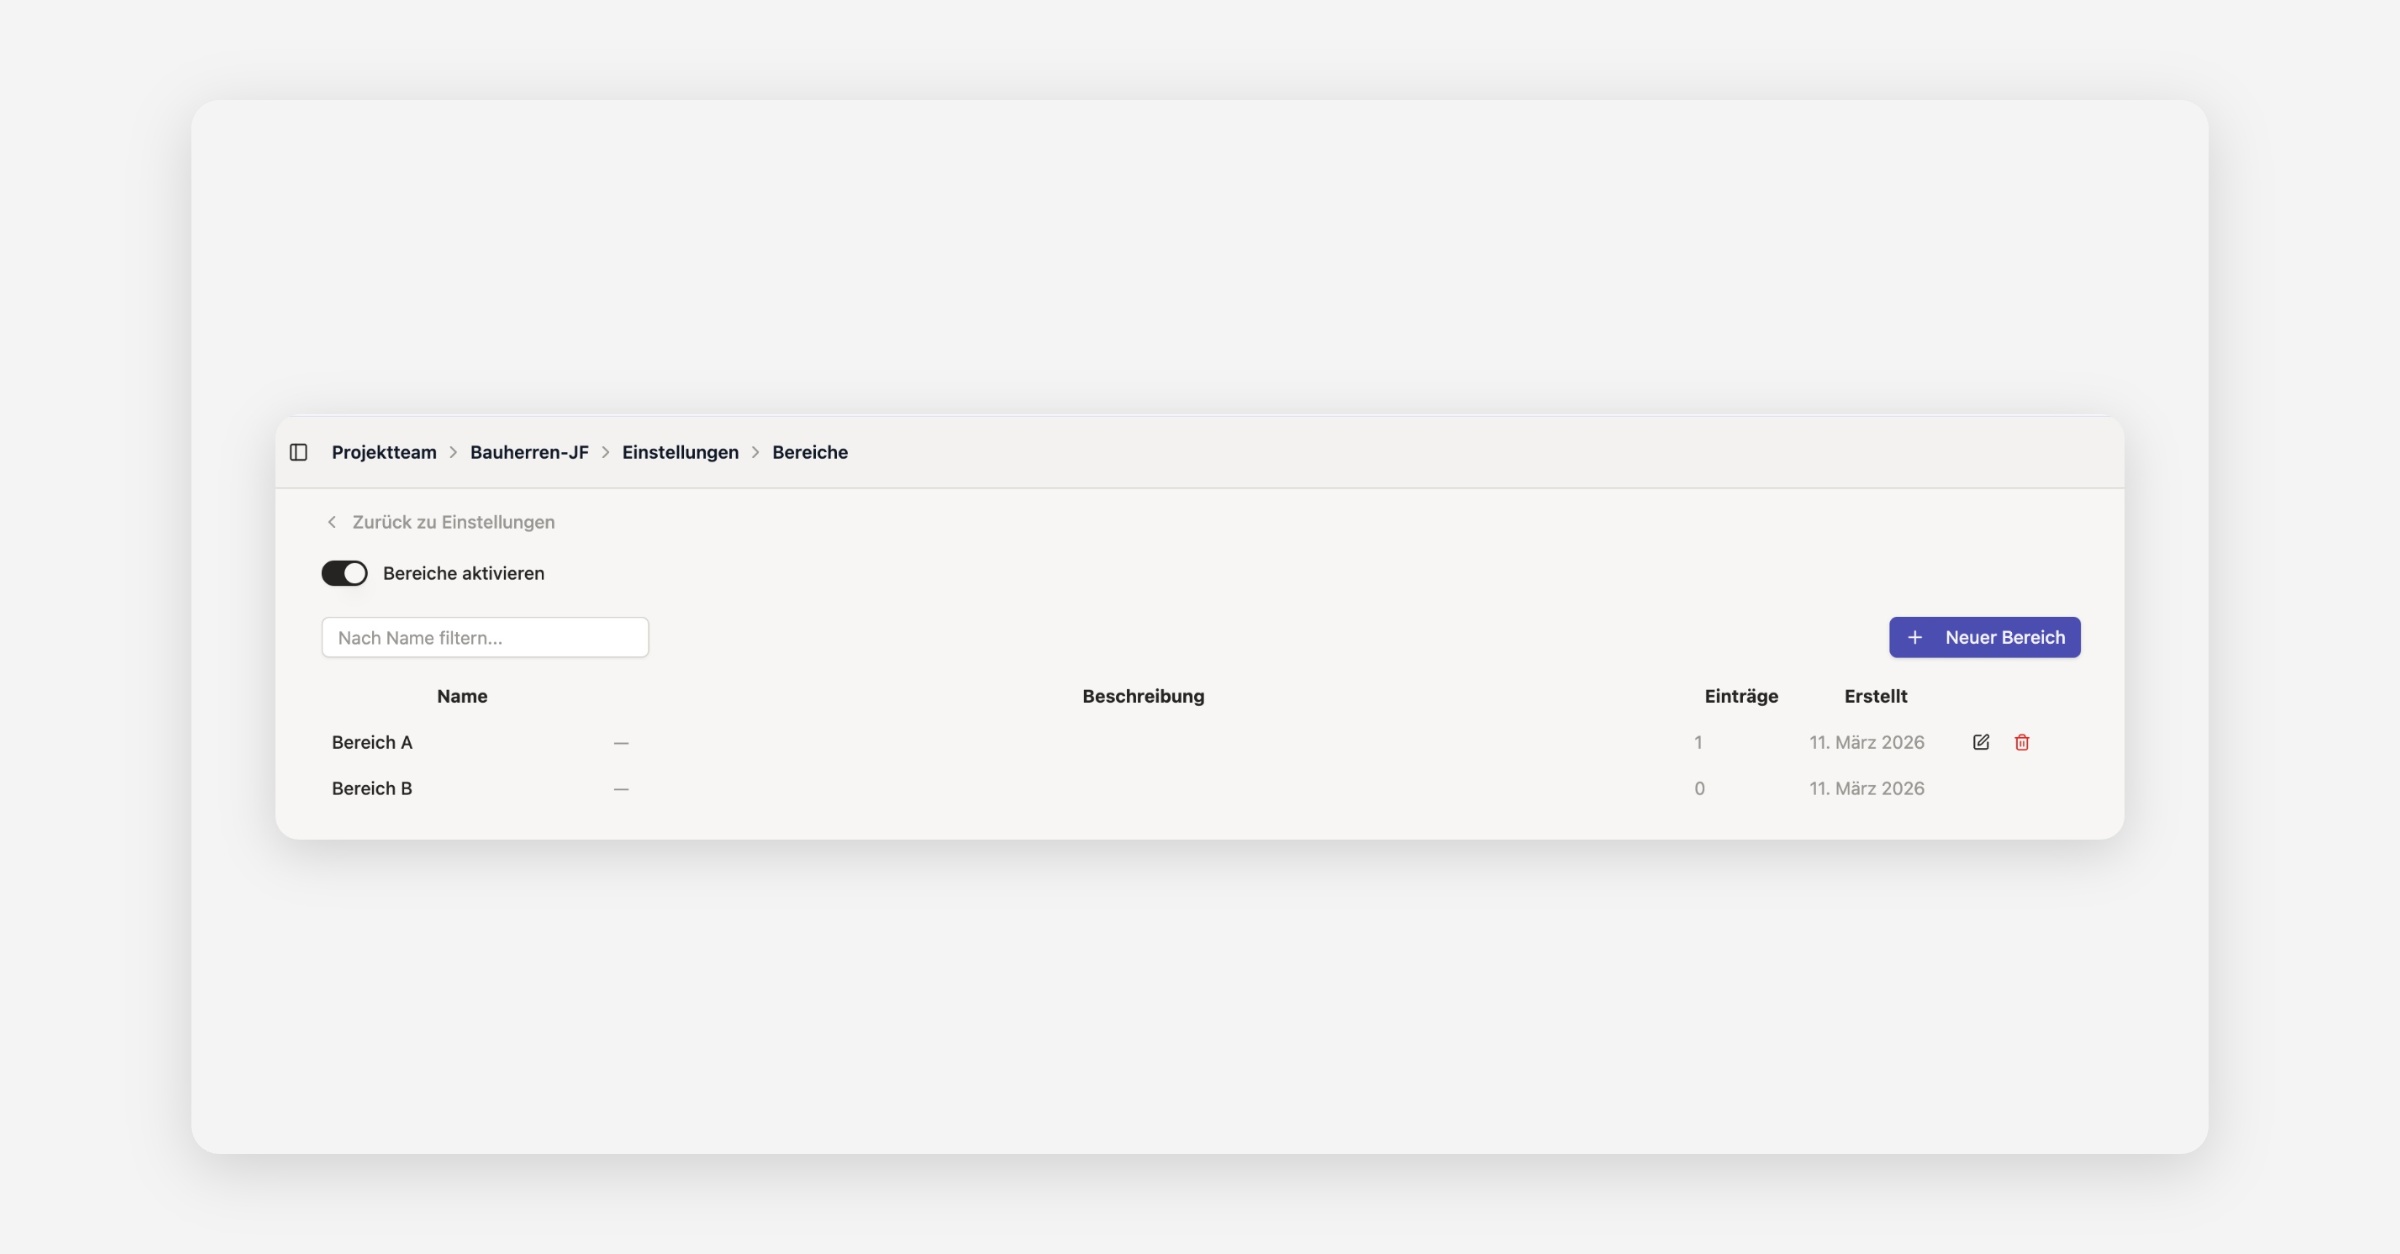
Task: Toggle the sidebar panel icon
Action: (298, 452)
